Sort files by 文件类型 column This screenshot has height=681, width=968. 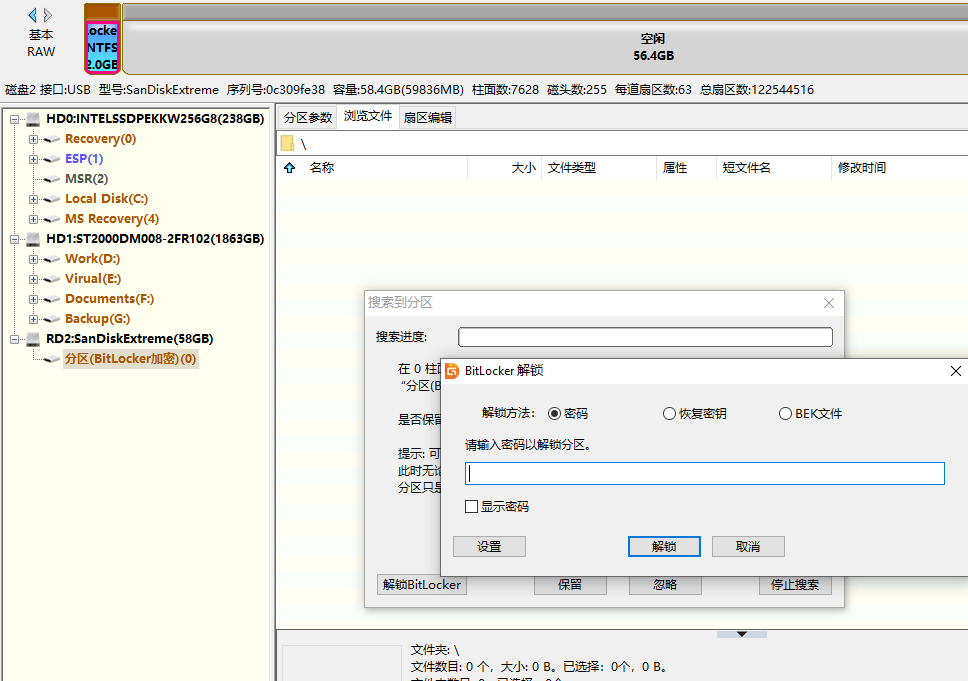[572, 168]
